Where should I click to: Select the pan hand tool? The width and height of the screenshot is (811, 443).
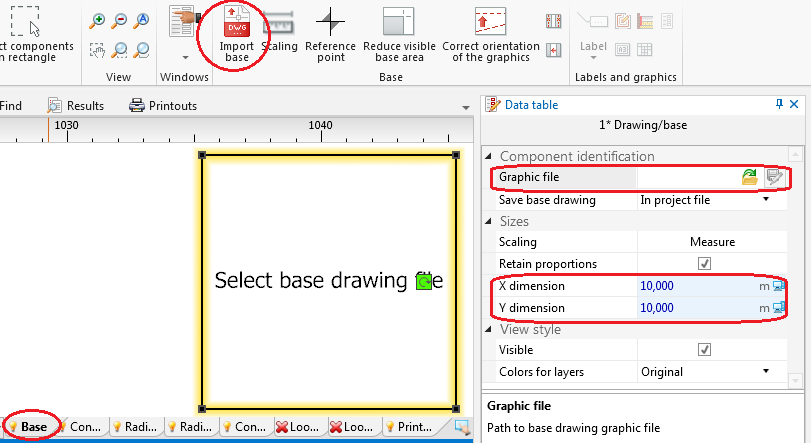[x=97, y=50]
